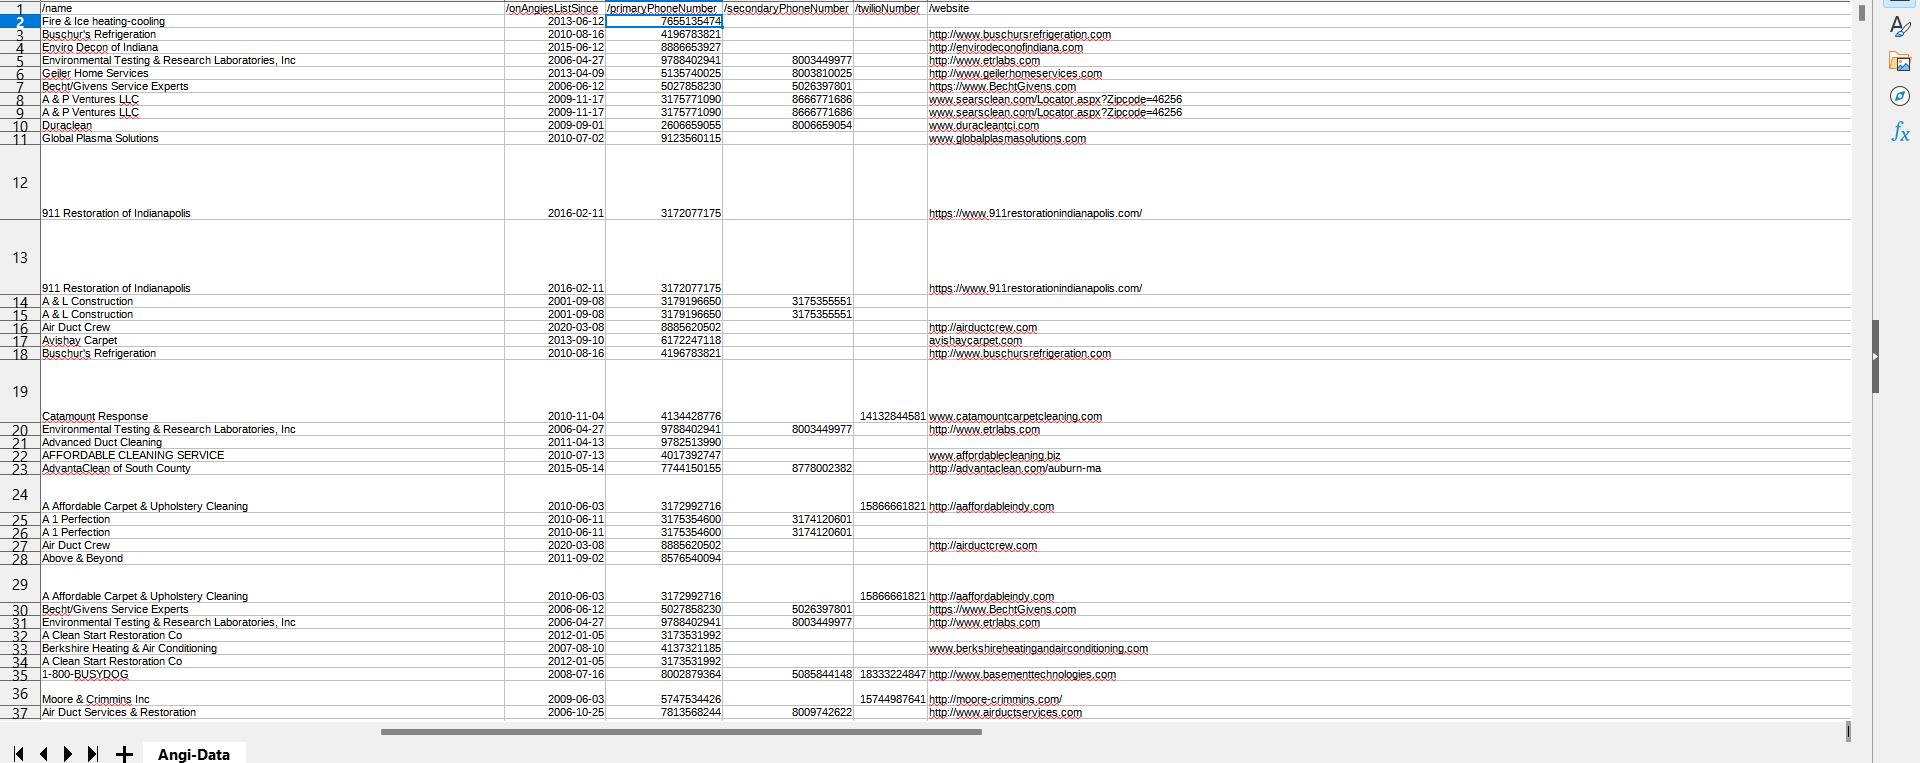Viewport: 1920px width, 763px height.
Task: Open the www.duracleantci.com link
Action: click(983, 126)
